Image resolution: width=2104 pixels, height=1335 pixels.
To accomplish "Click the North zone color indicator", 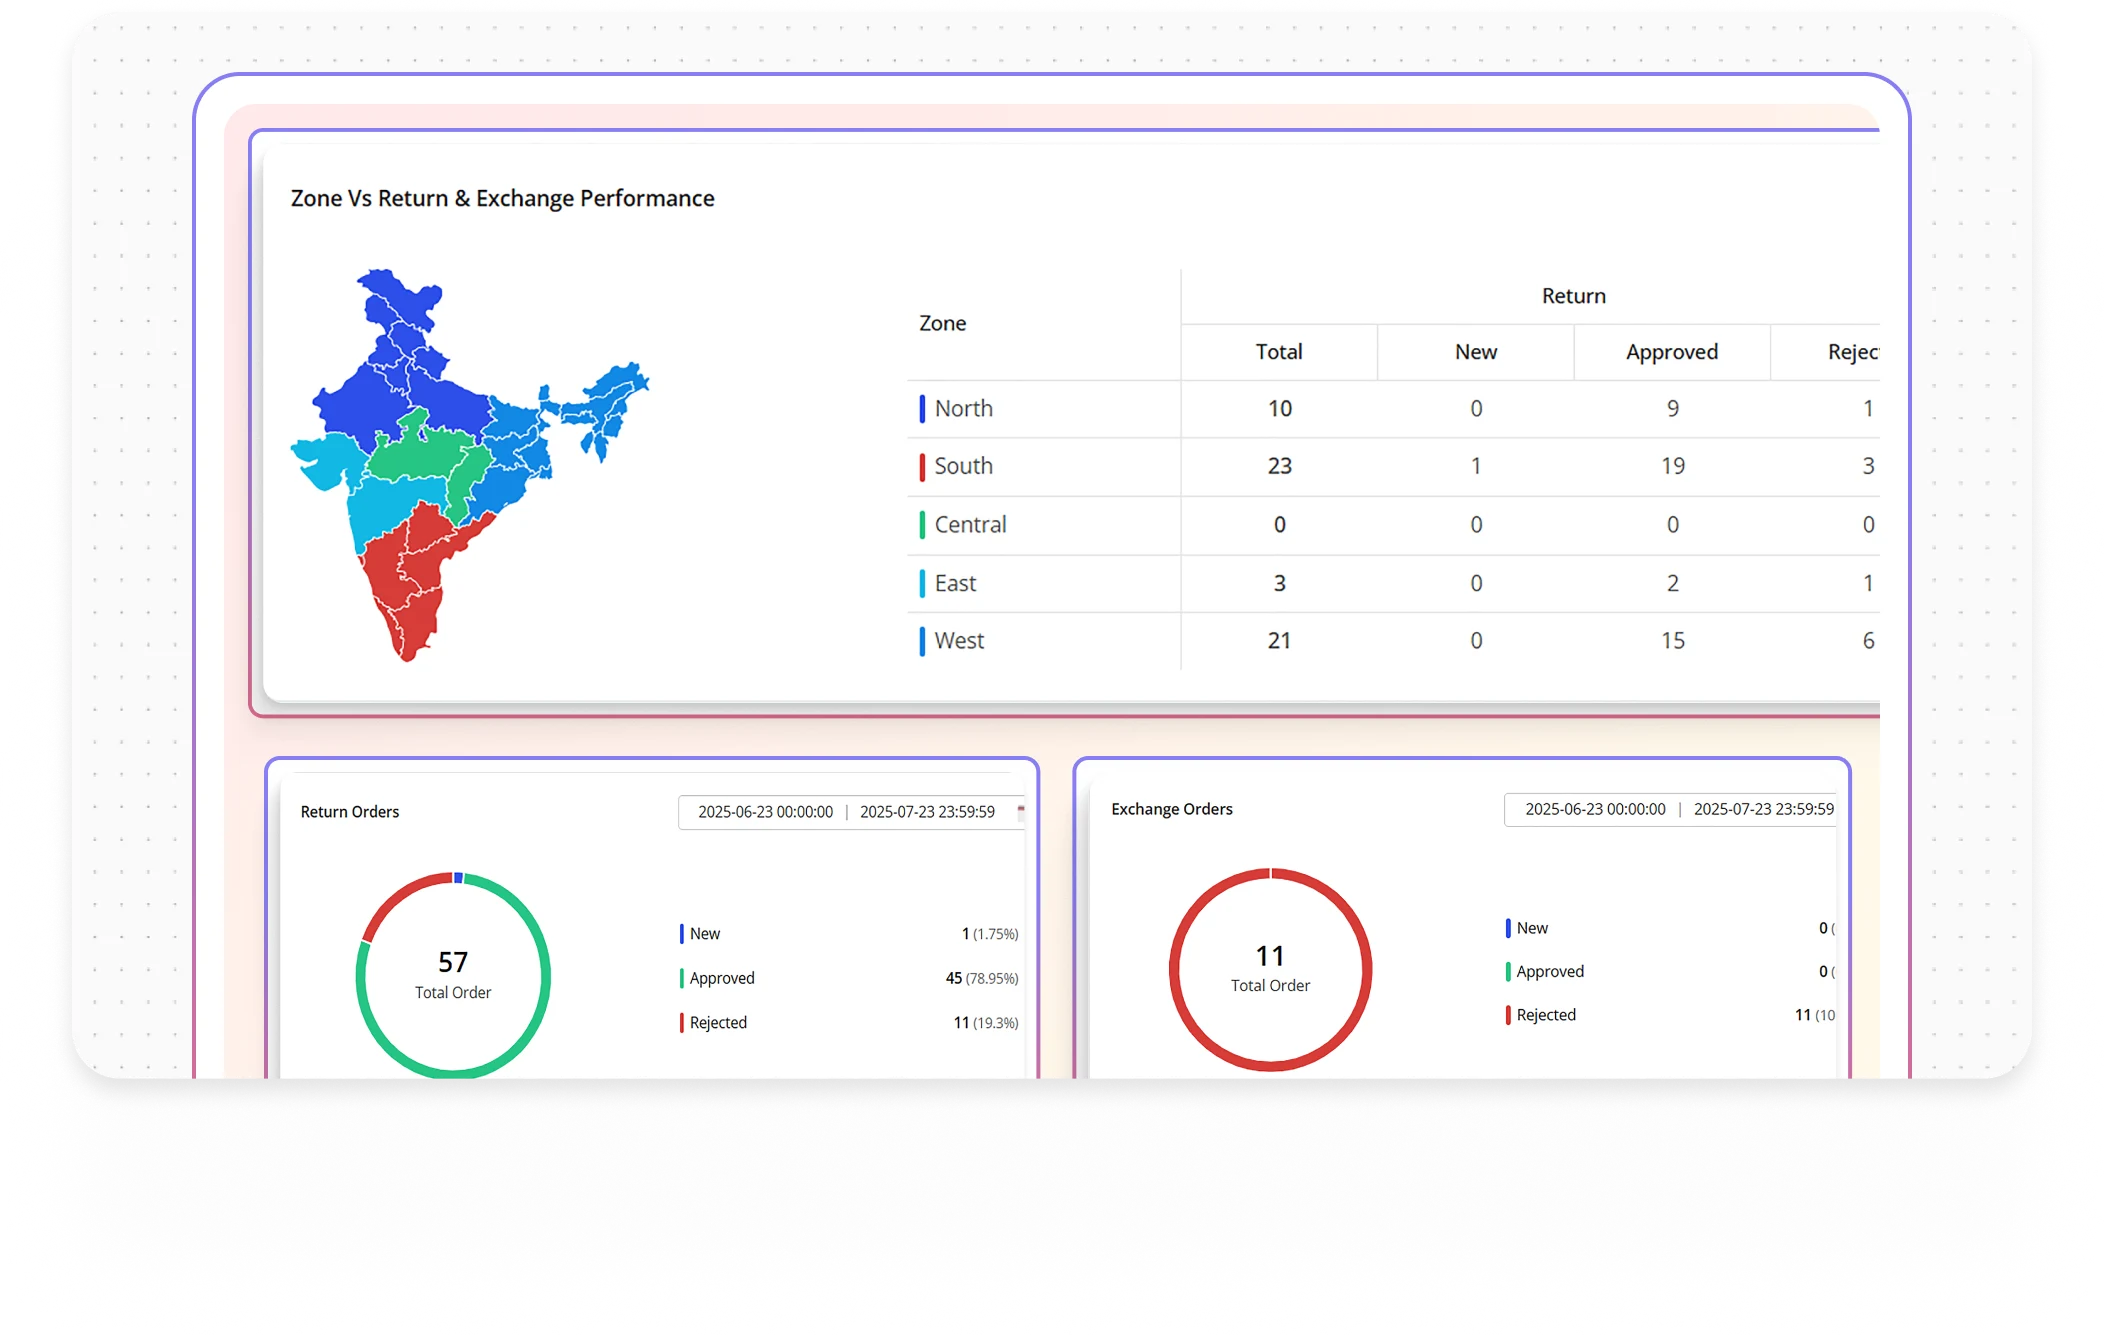I will [x=921, y=408].
